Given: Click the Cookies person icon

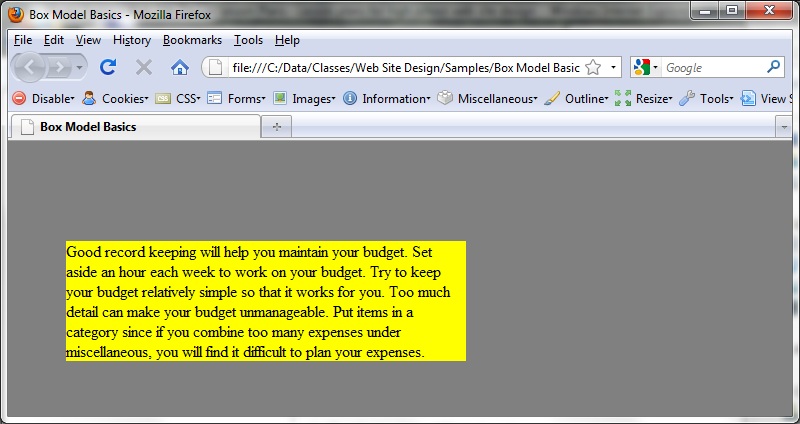Looking at the screenshot, I should click(x=89, y=98).
